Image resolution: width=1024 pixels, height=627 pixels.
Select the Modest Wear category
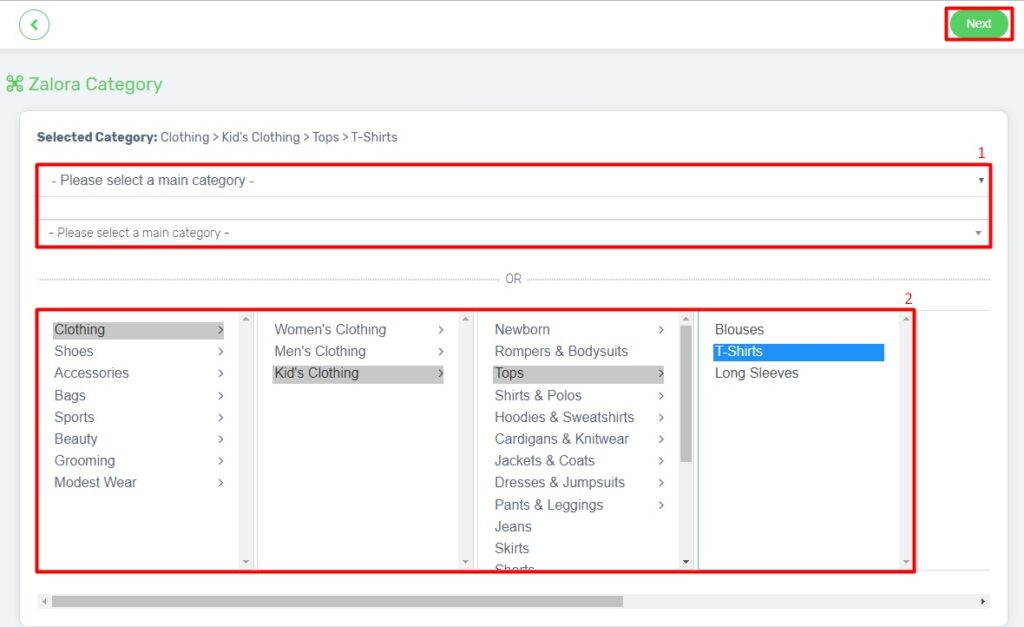pos(138,483)
